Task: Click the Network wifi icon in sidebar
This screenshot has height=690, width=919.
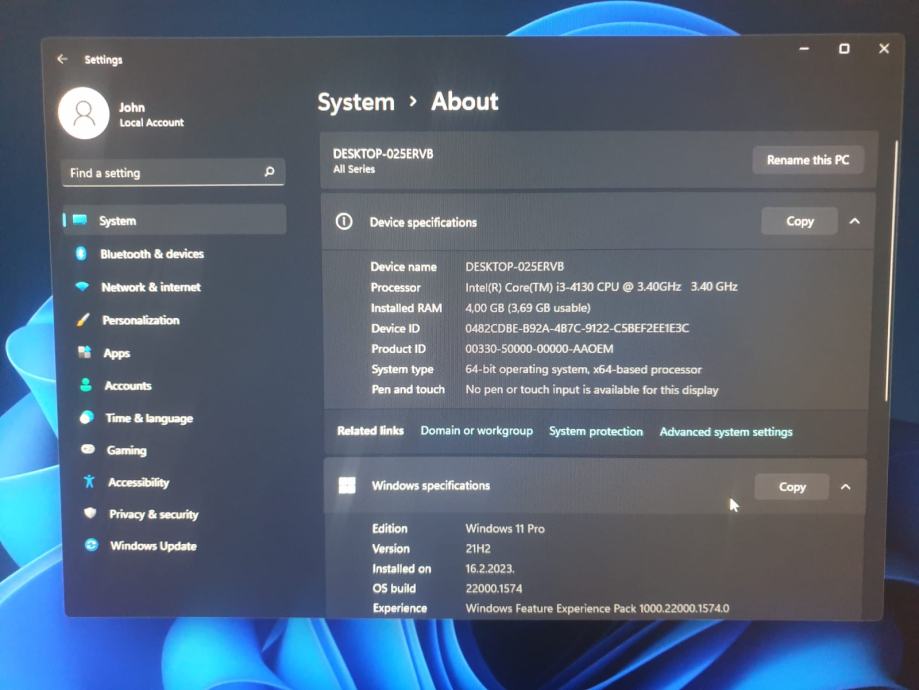Action: point(82,286)
